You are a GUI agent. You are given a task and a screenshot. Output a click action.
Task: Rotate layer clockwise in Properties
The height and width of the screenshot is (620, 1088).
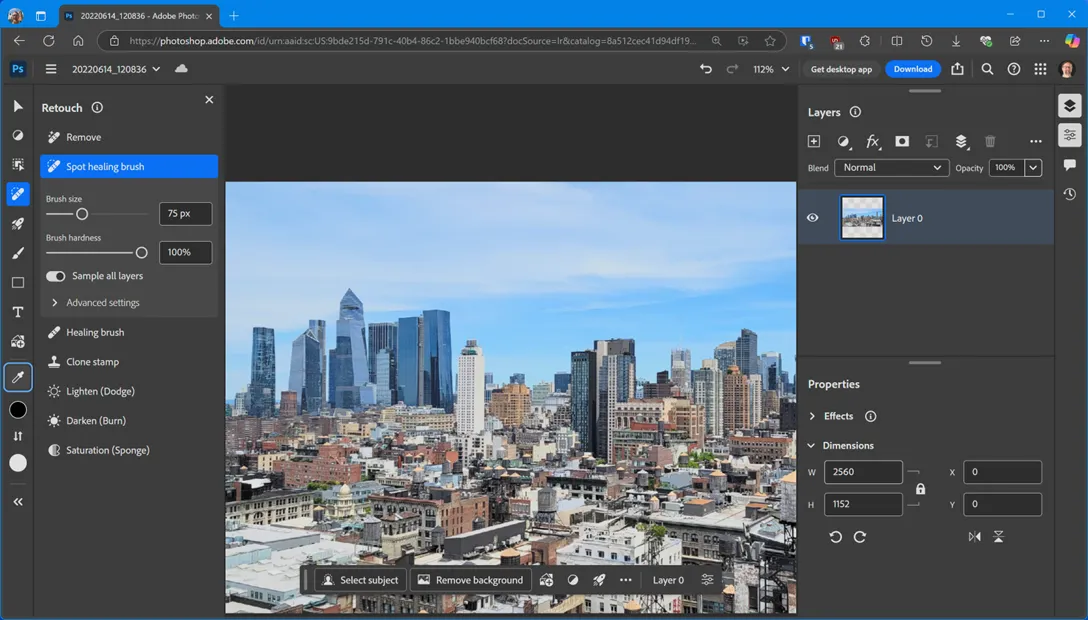(x=860, y=537)
